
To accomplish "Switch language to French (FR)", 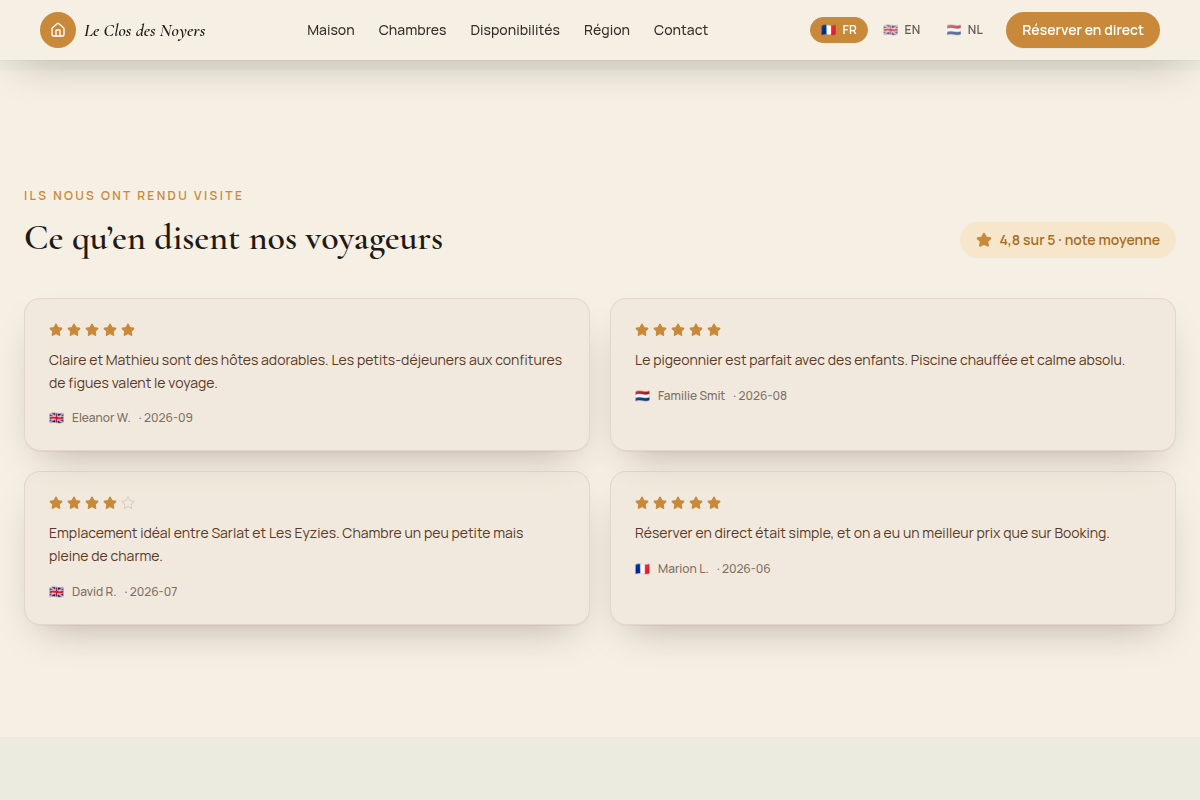I will coord(839,30).
